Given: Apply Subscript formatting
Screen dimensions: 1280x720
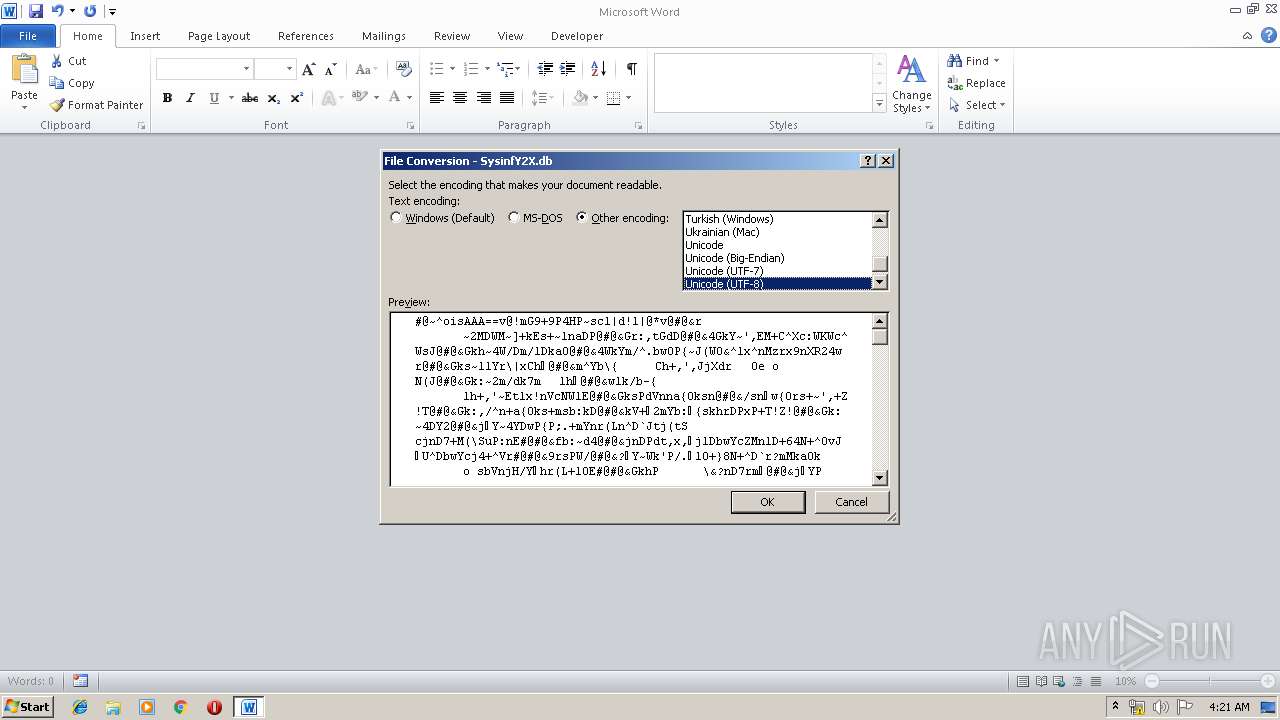Looking at the screenshot, I should point(274,98).
